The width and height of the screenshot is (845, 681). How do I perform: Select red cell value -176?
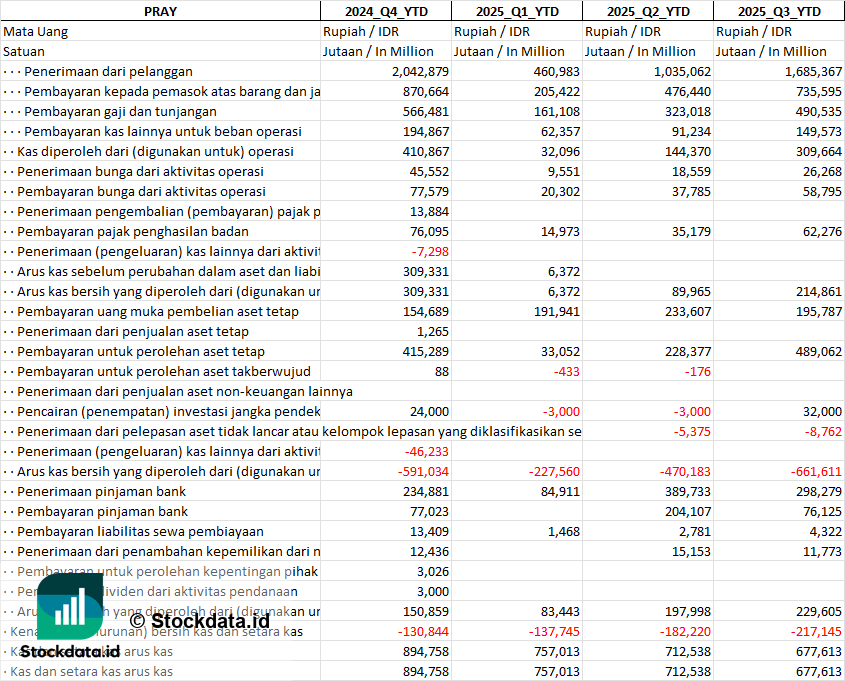click(x=697, y=371)
